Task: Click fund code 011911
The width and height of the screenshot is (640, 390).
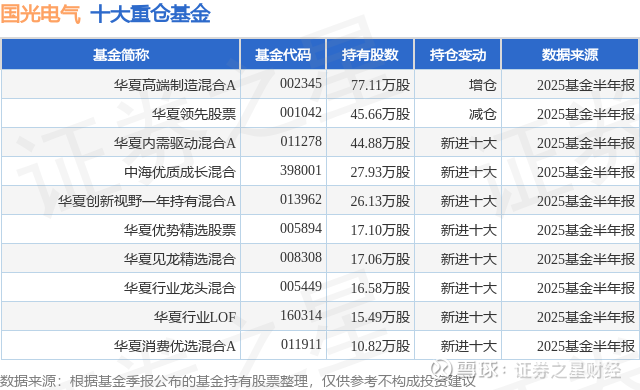Action: (301, 344)
